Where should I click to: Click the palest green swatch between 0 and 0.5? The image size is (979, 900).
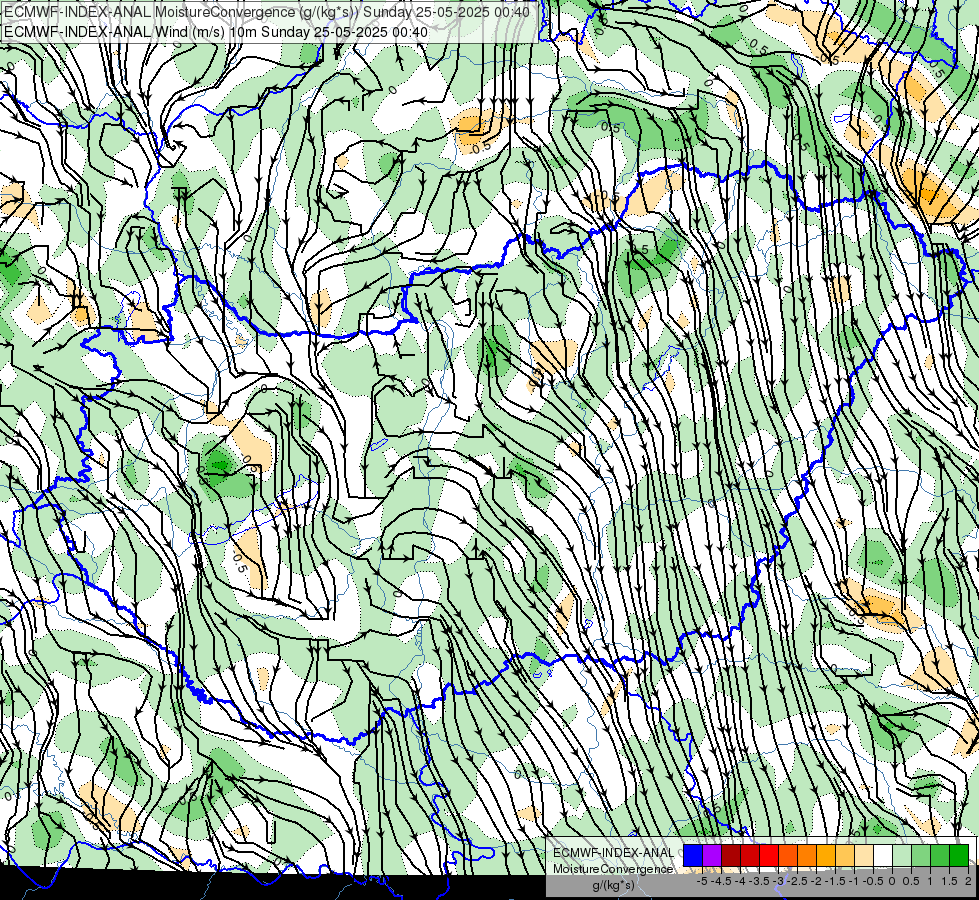(x=902, y=855)
